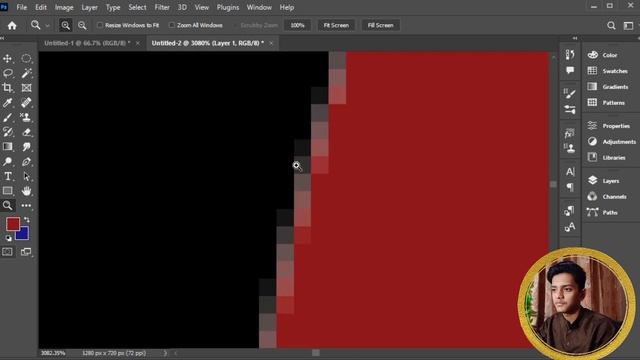The width and height of the screenshot is (640, 360).
Task: Open the Filter menu
Action: (162, 7)
